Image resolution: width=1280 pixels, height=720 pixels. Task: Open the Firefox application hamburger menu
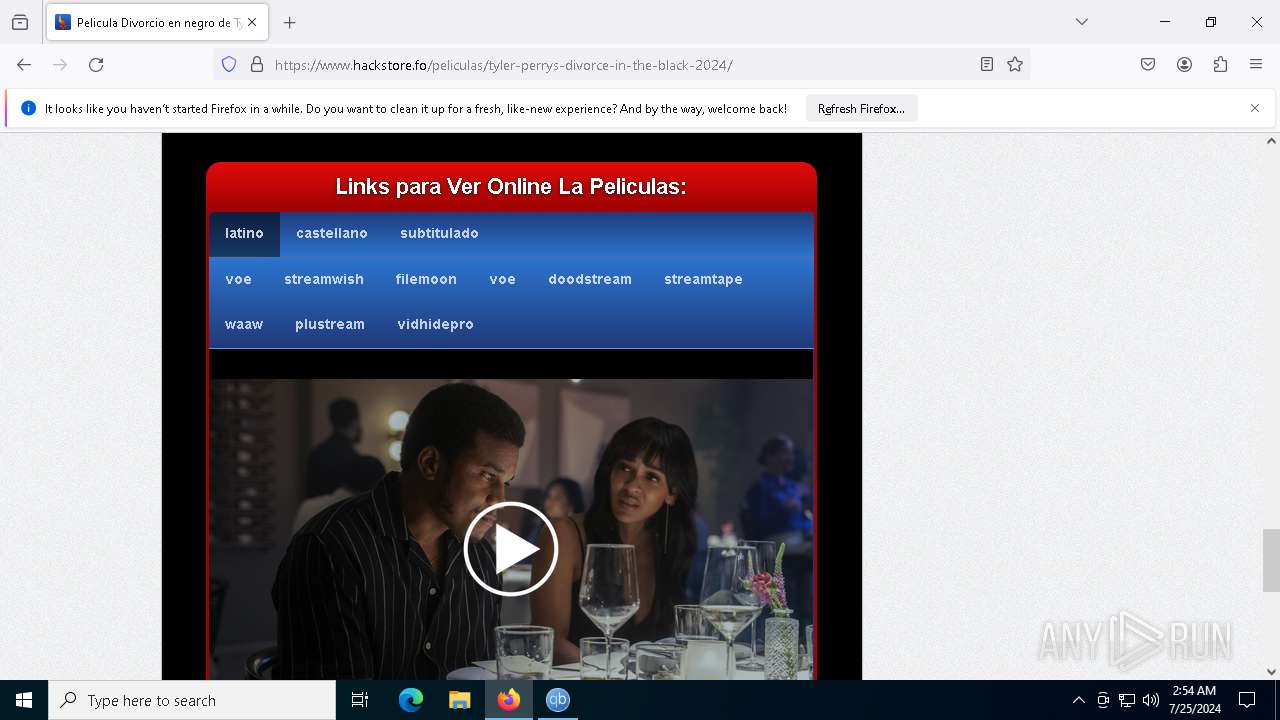pos(1256,65)
